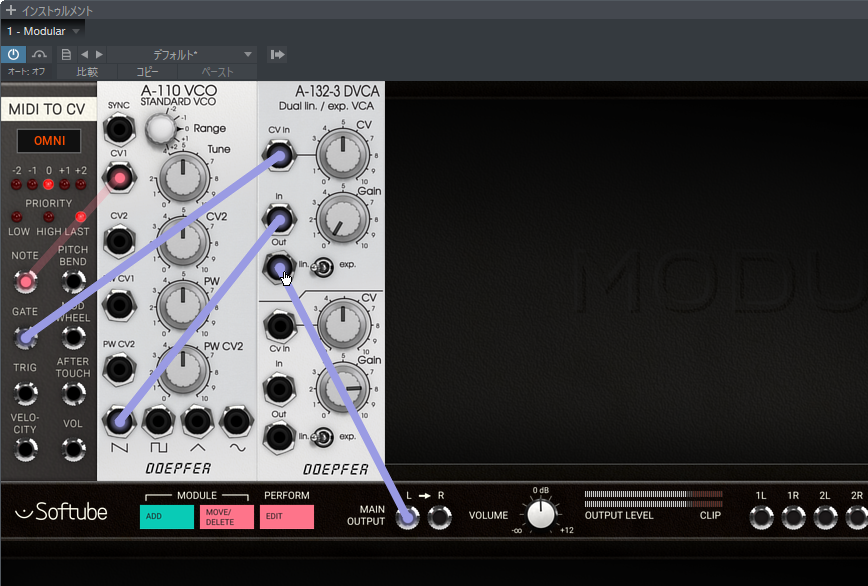This screenshot has height=586, width=868.
Task: Click the オート: オフ automation mode button
Action: (27, 72)
